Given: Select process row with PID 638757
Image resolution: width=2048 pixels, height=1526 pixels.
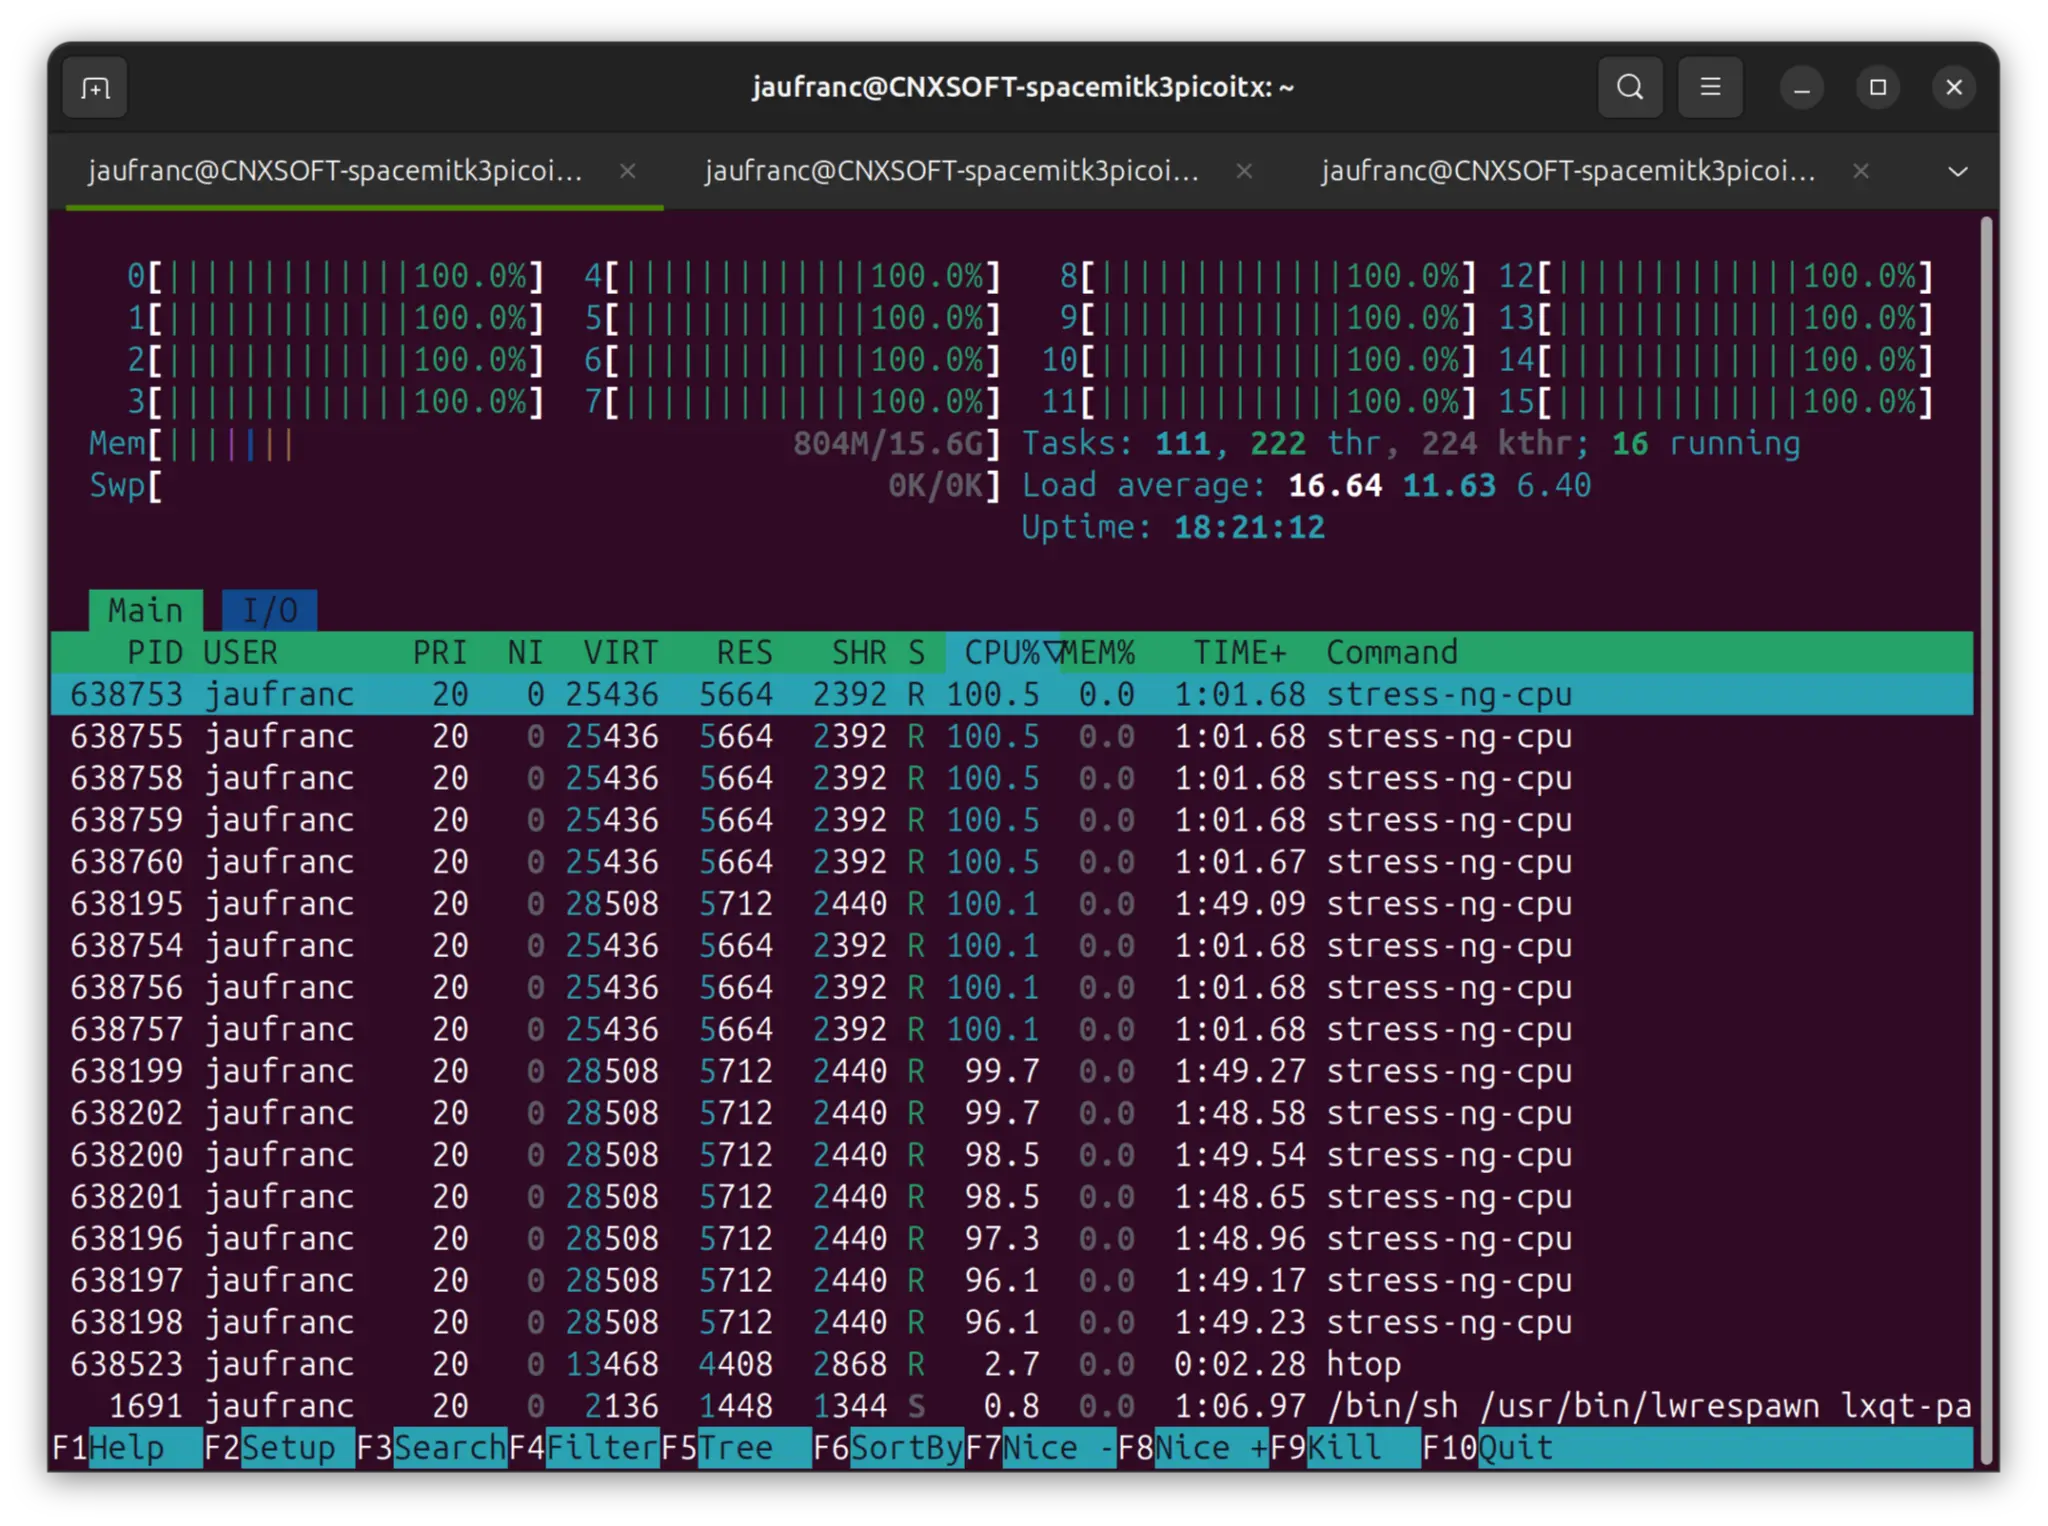Looking at the screenshot, I should pos(1012,1029).
